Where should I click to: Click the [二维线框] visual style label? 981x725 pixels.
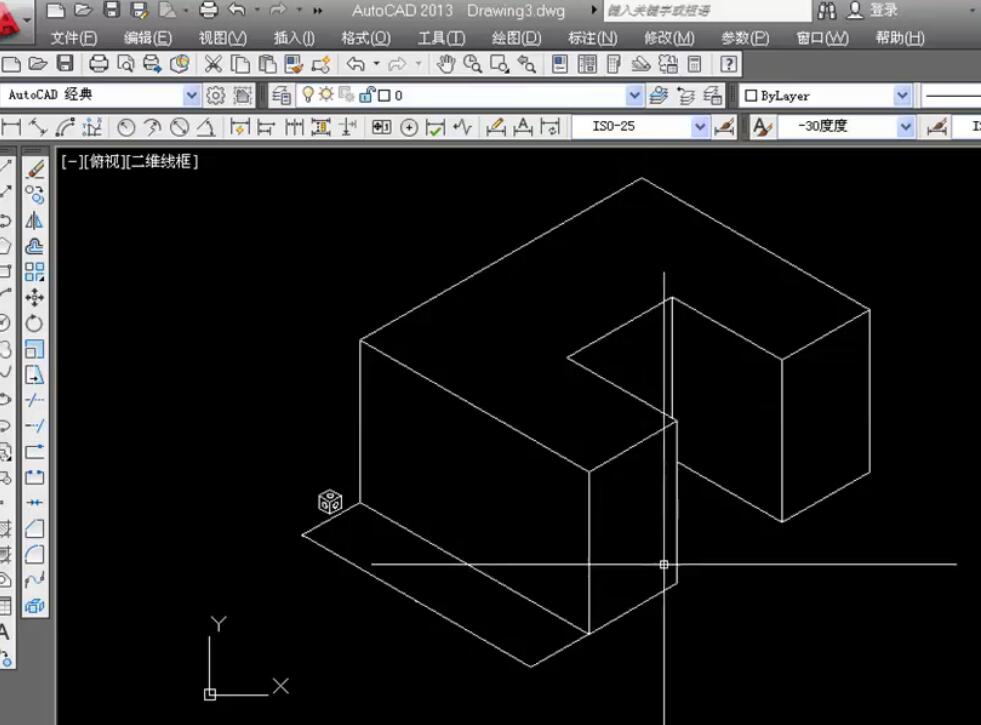coord(162,161)
